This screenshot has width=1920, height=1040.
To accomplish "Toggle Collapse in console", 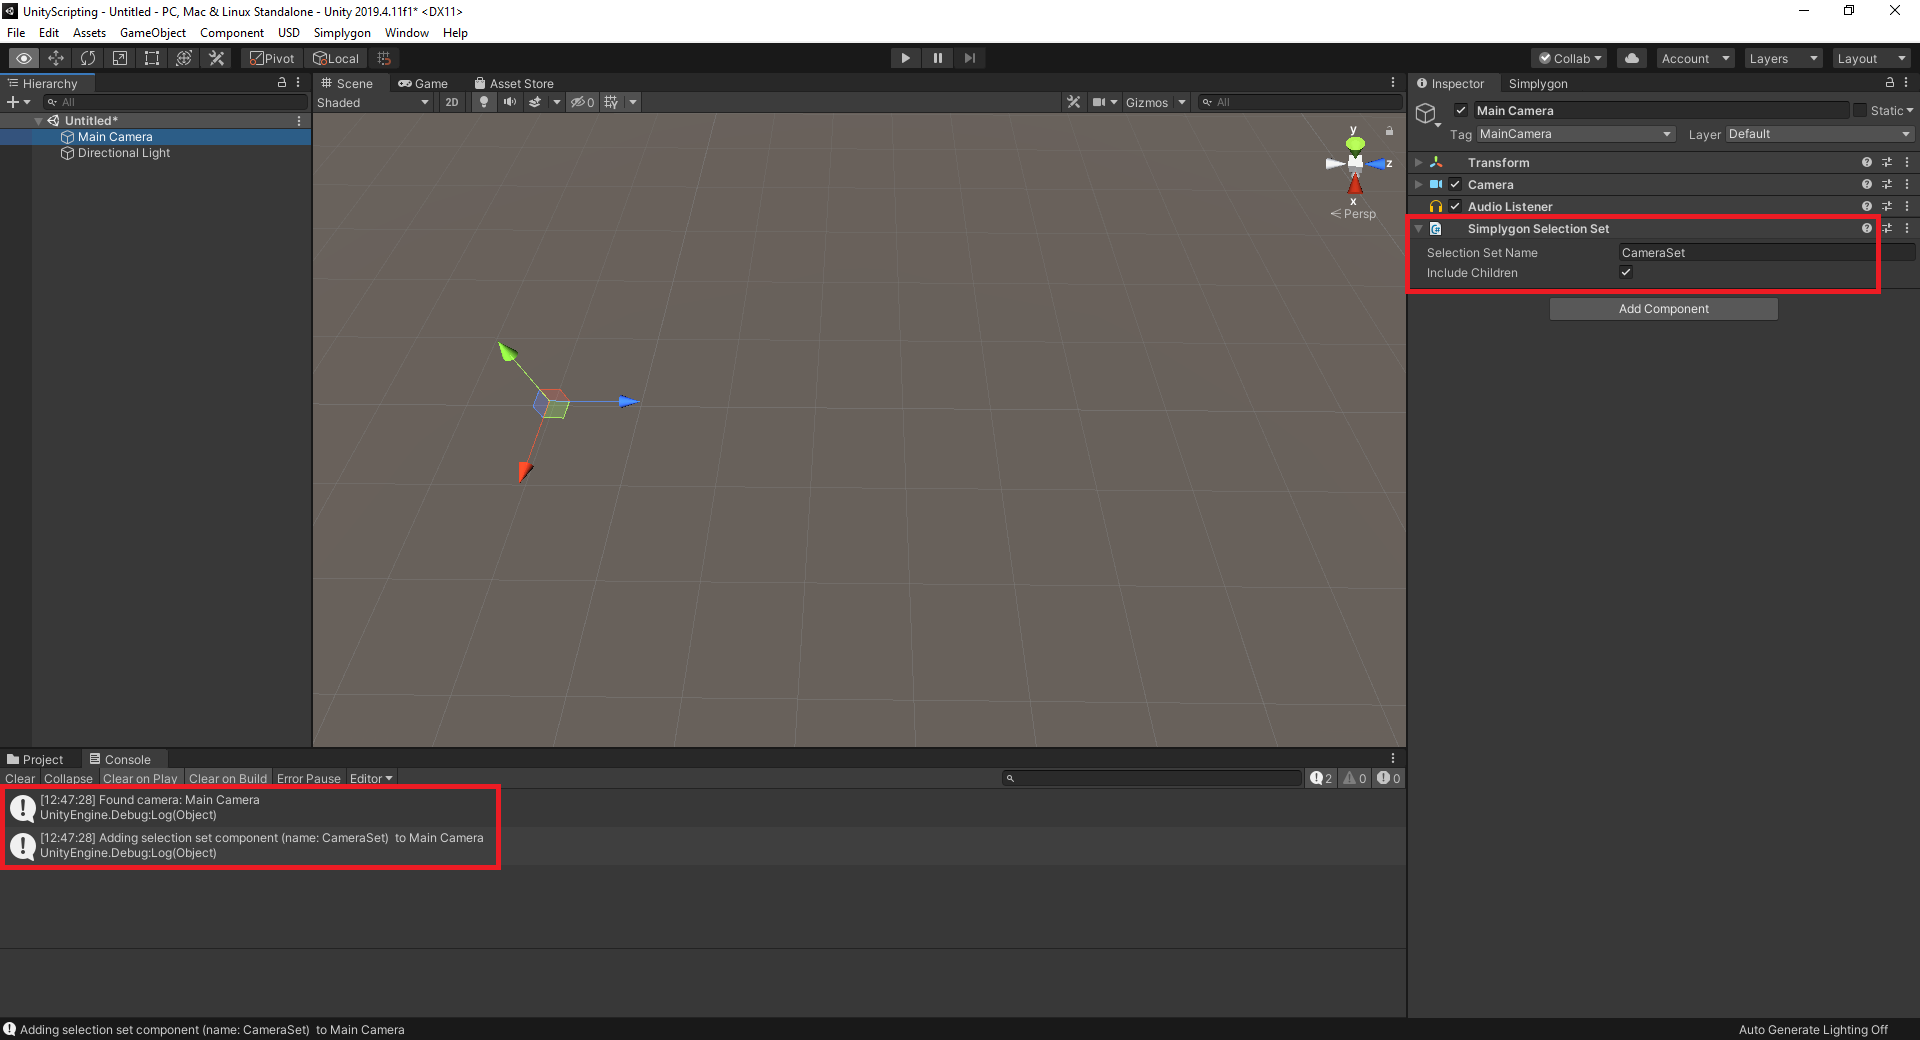I will 68,778.
